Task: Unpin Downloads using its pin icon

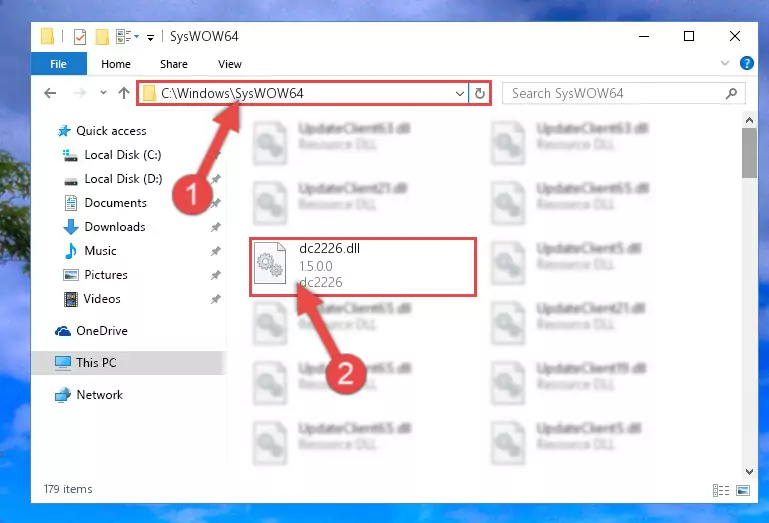Action: (215, 227)
